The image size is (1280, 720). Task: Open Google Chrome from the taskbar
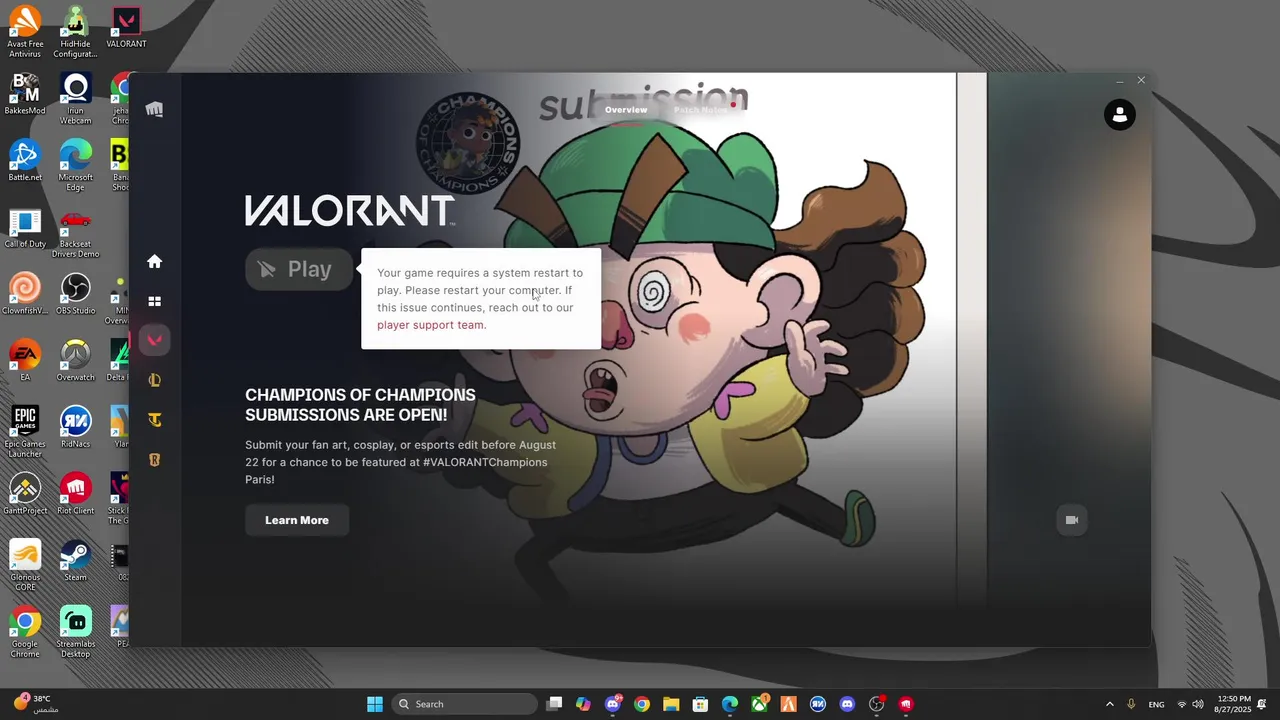(x=642, y=704)
